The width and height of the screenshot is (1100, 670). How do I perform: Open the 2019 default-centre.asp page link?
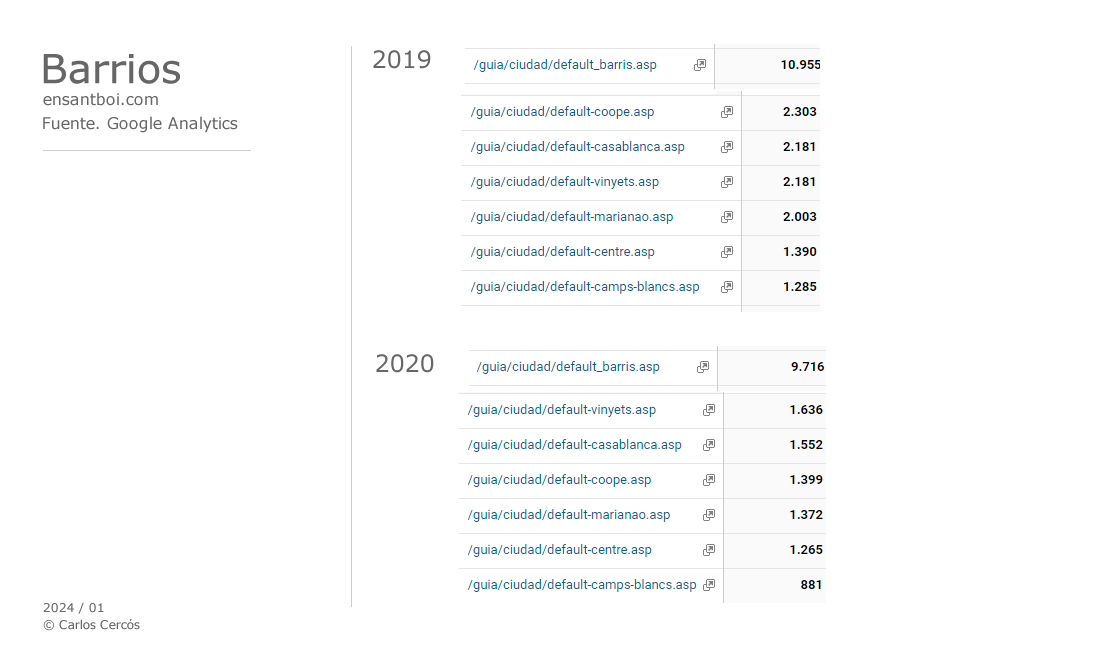(x=563, y=252)
